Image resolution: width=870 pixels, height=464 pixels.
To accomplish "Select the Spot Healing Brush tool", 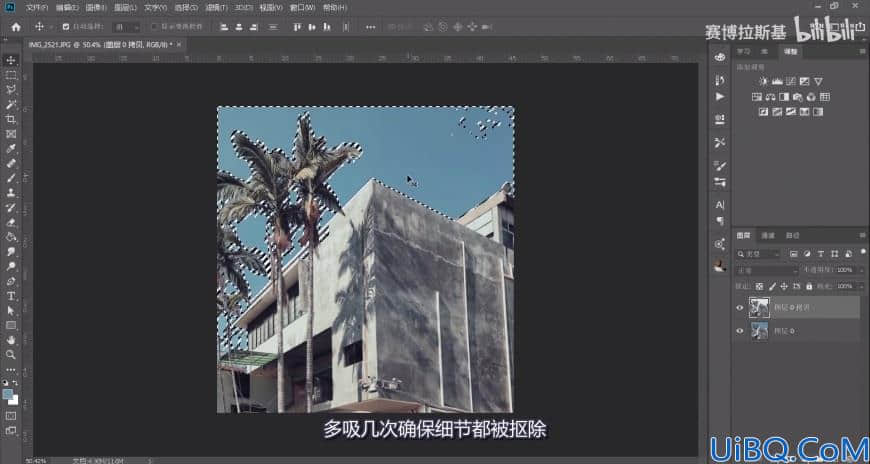I will coord(11,163).
